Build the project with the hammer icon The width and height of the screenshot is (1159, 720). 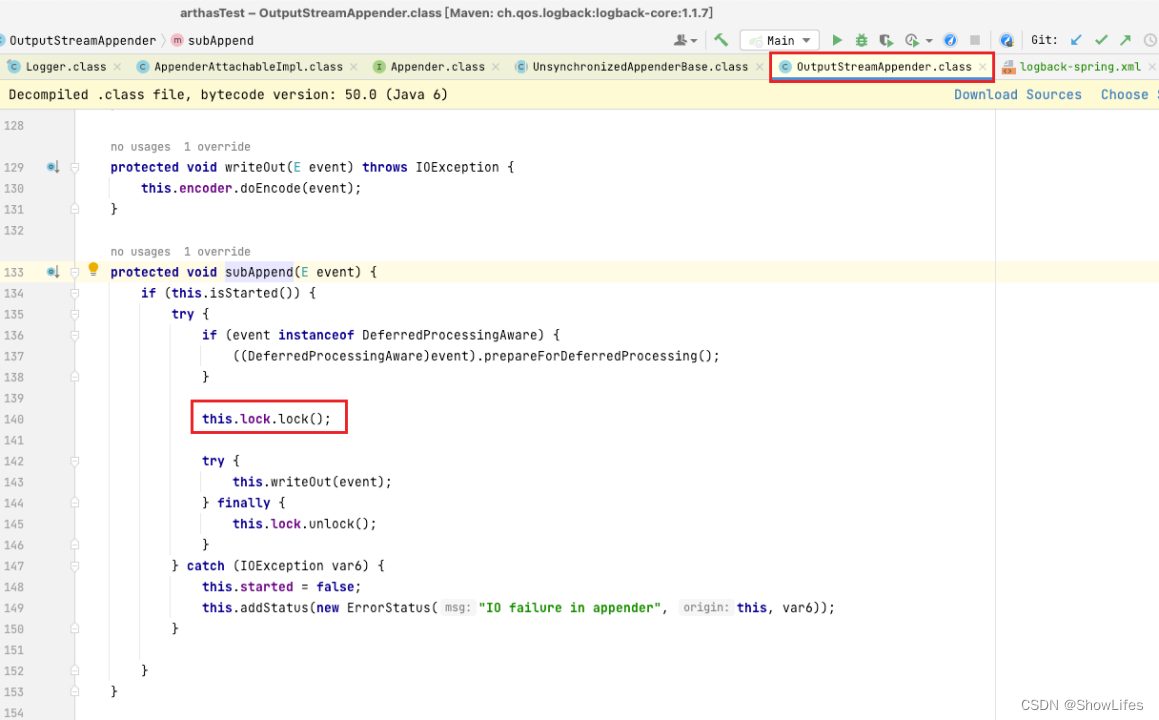(x=720, y=38)
